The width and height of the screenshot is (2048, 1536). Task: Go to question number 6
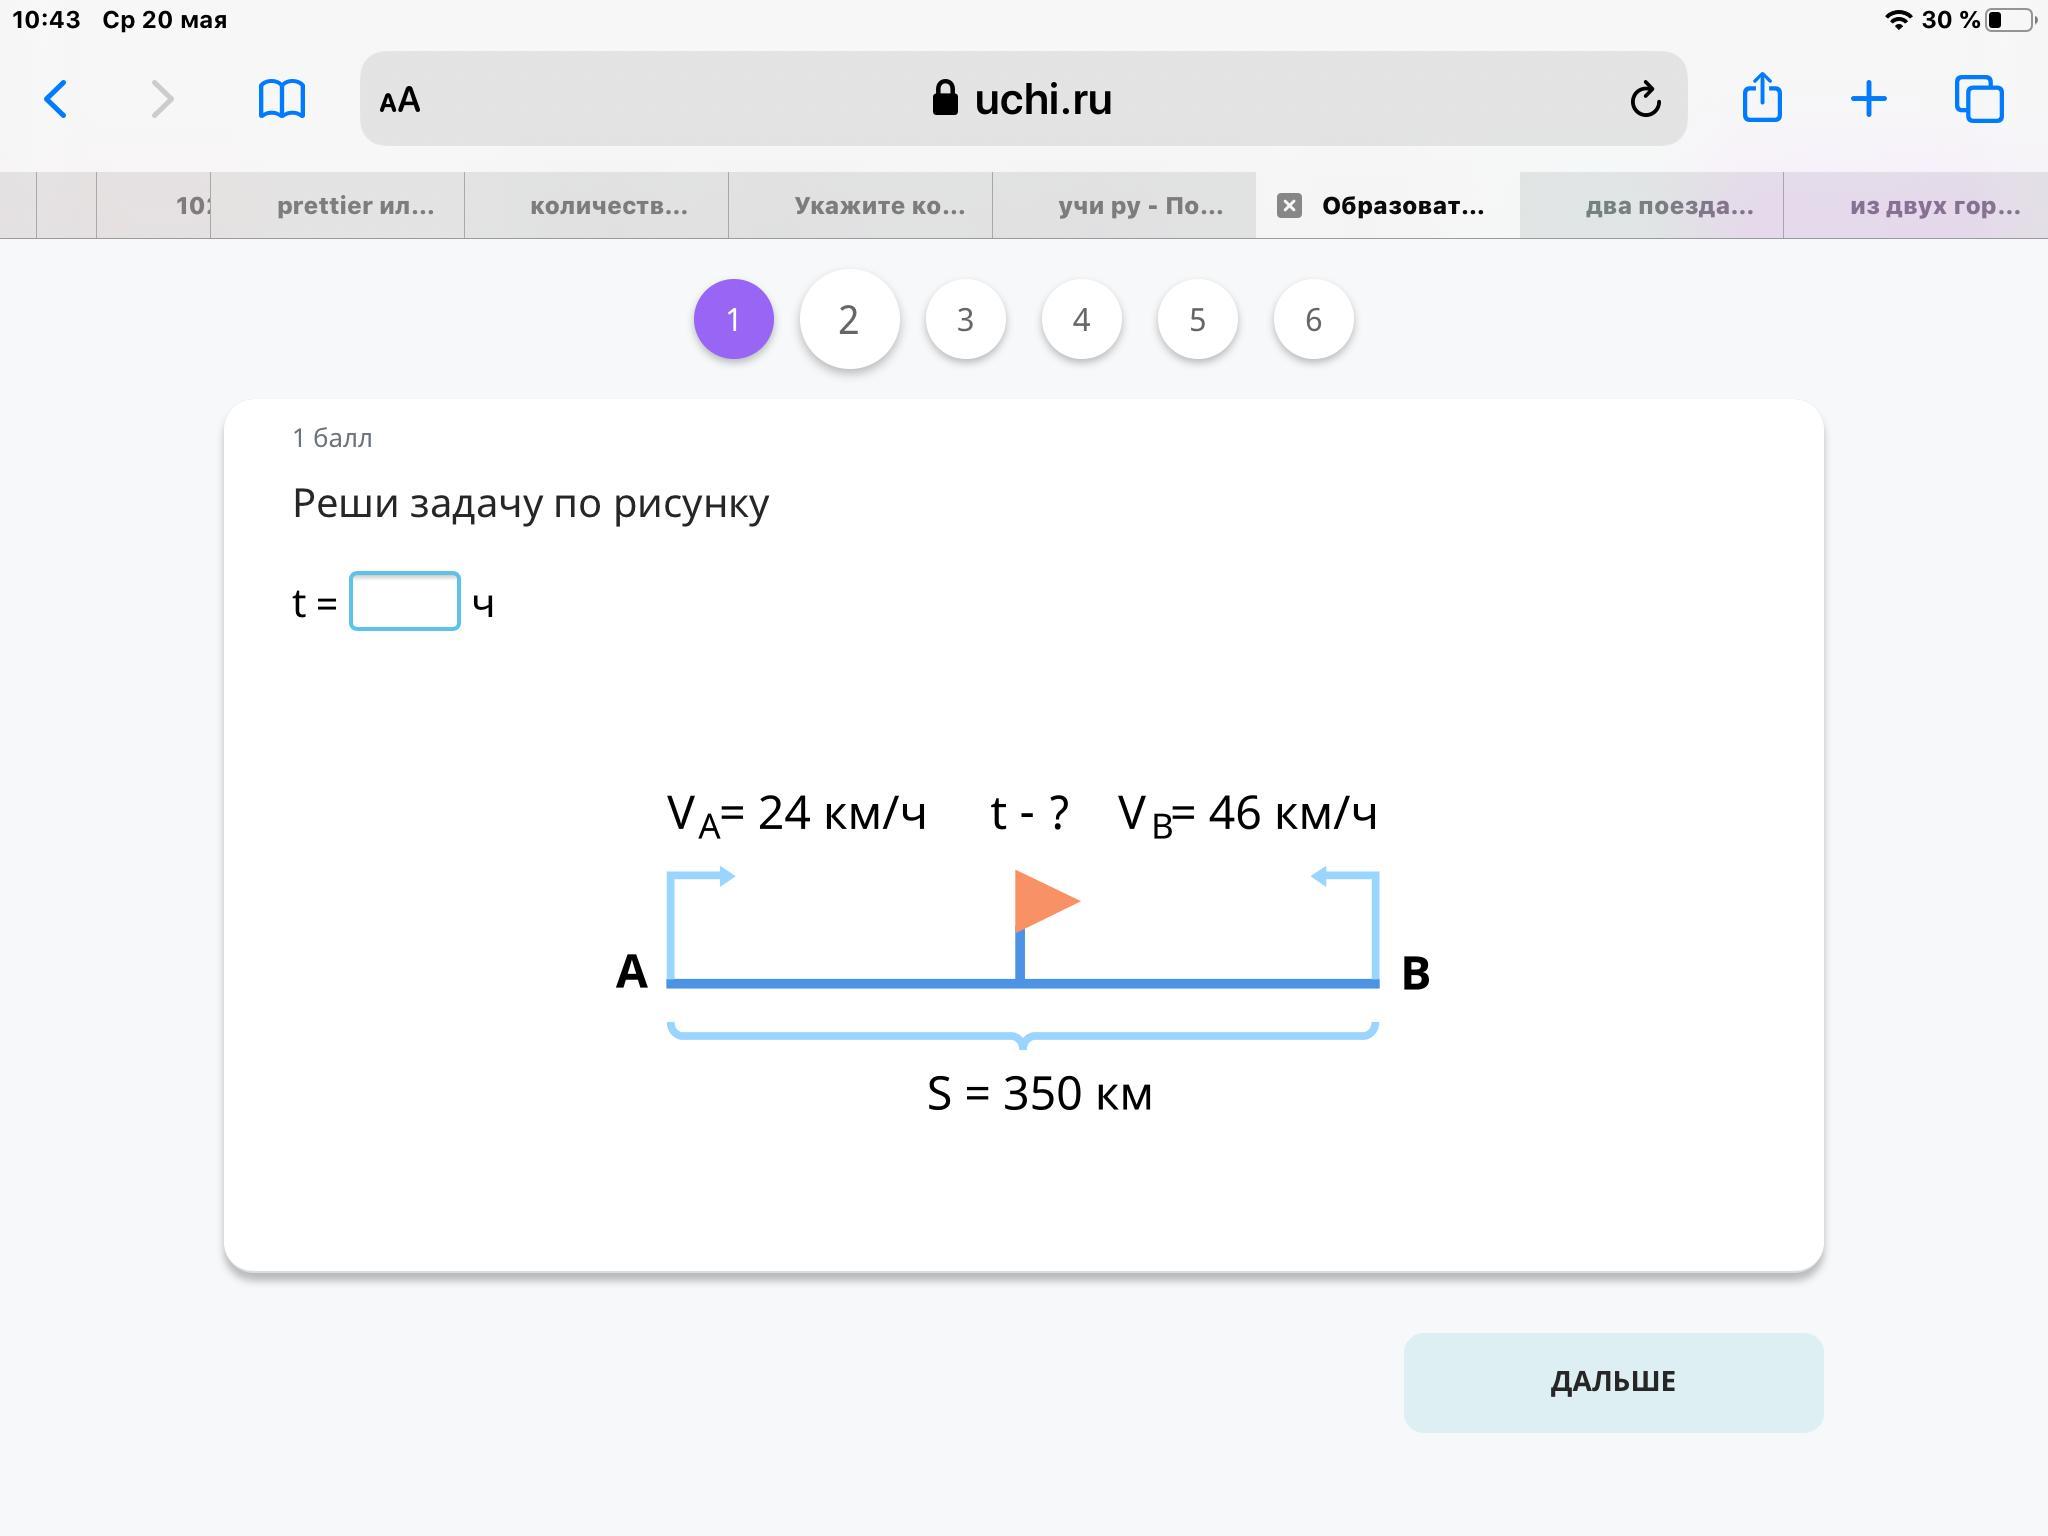click(1313, 320)
